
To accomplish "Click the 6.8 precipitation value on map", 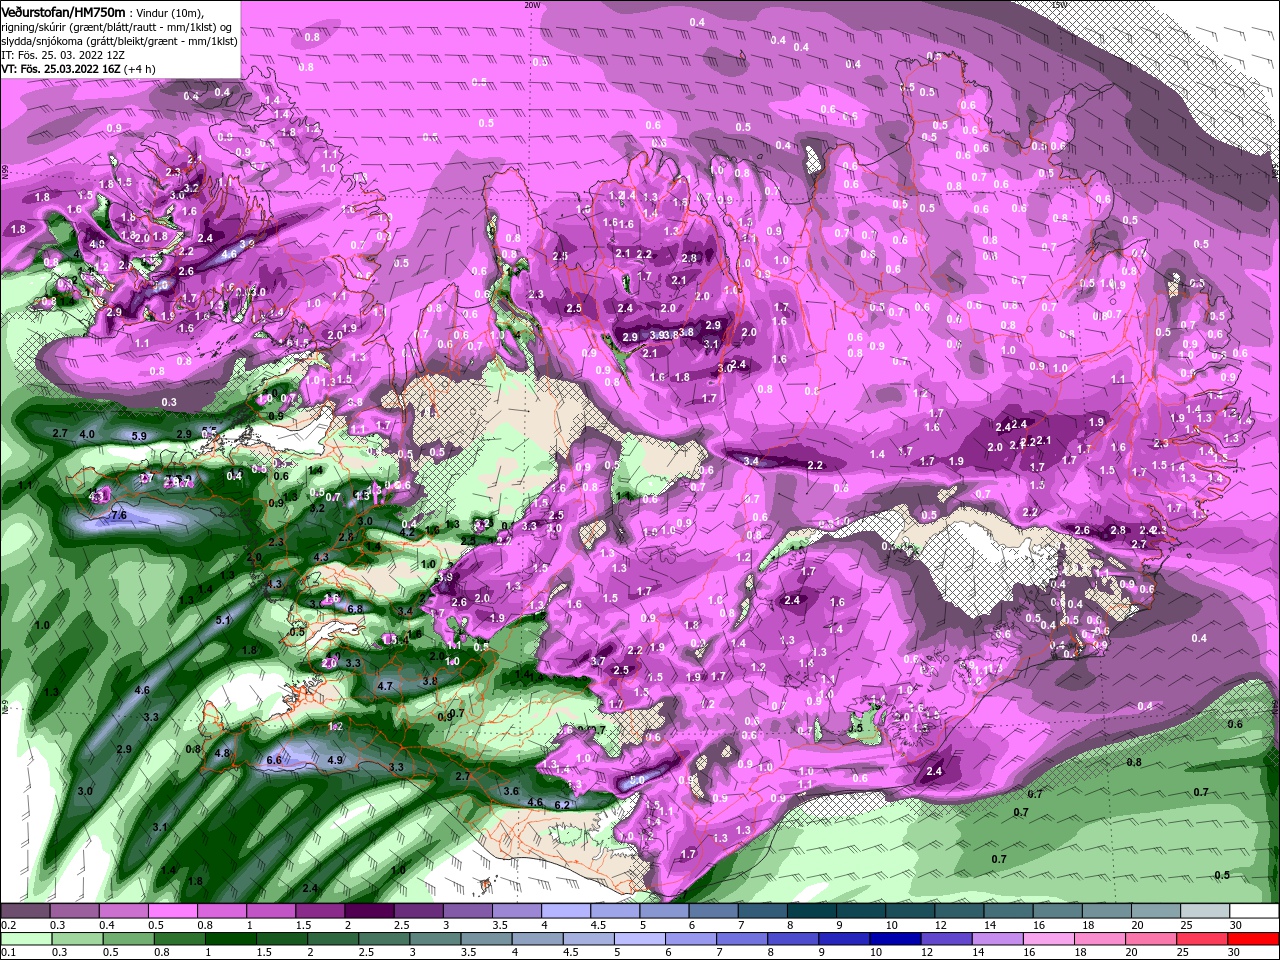I will point(355,608).
